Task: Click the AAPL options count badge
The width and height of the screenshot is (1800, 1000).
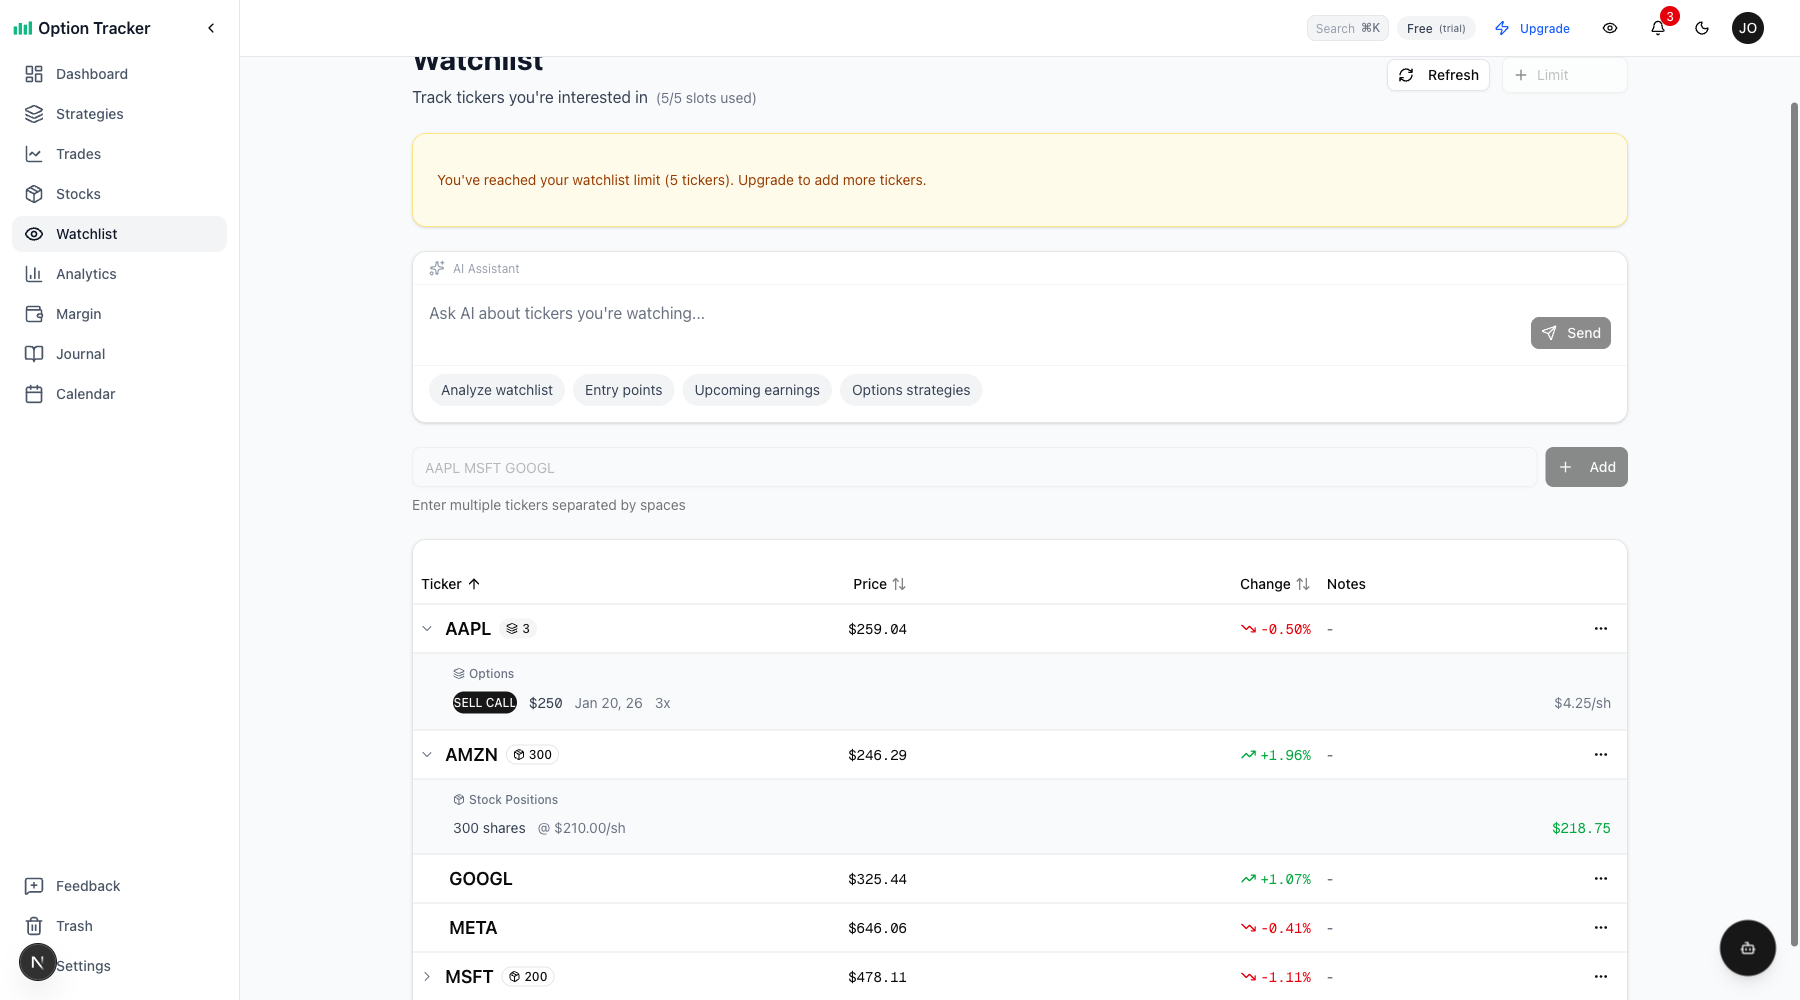Action: point(518,629)
